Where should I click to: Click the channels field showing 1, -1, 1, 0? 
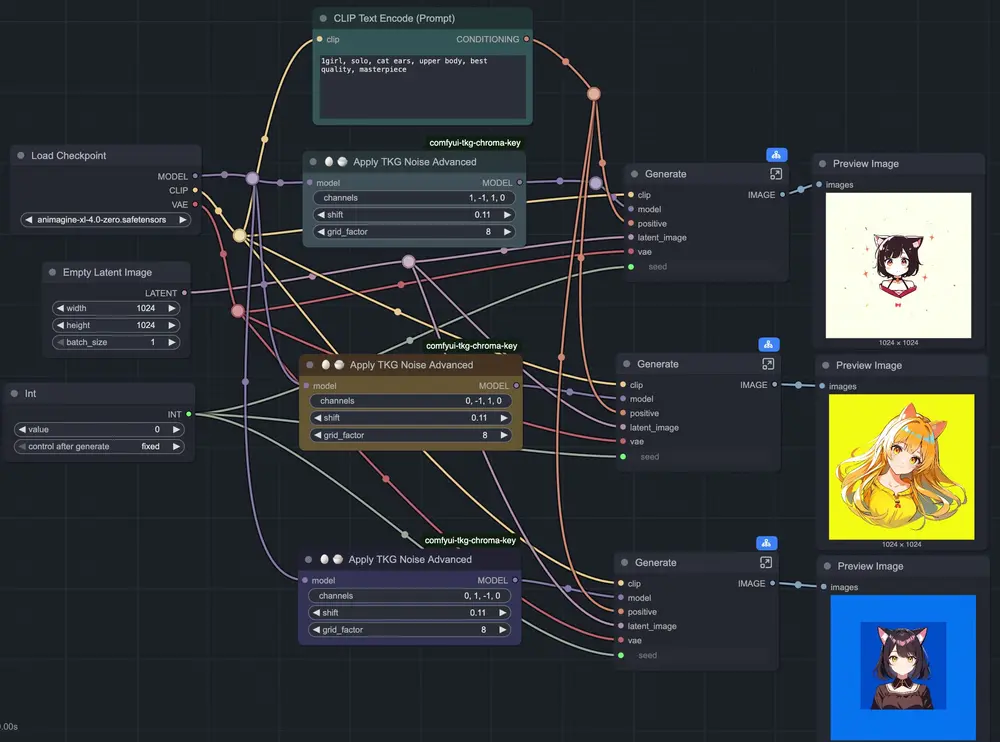point(413,198)
